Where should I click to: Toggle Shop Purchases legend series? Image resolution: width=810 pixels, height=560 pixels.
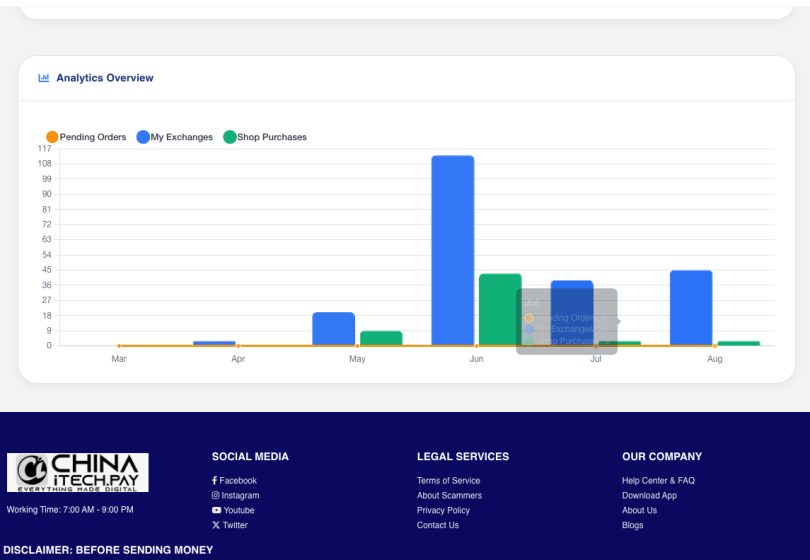click(265, 137)
